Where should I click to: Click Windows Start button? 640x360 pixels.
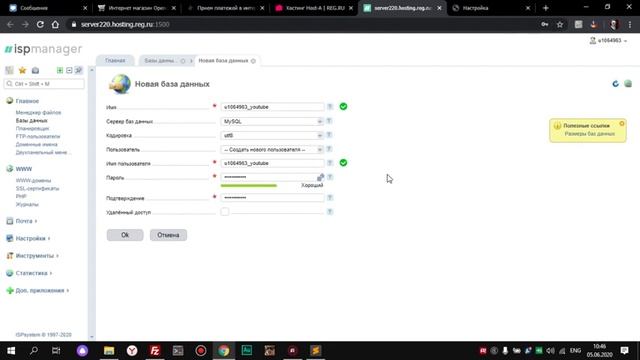click(11, 351)
